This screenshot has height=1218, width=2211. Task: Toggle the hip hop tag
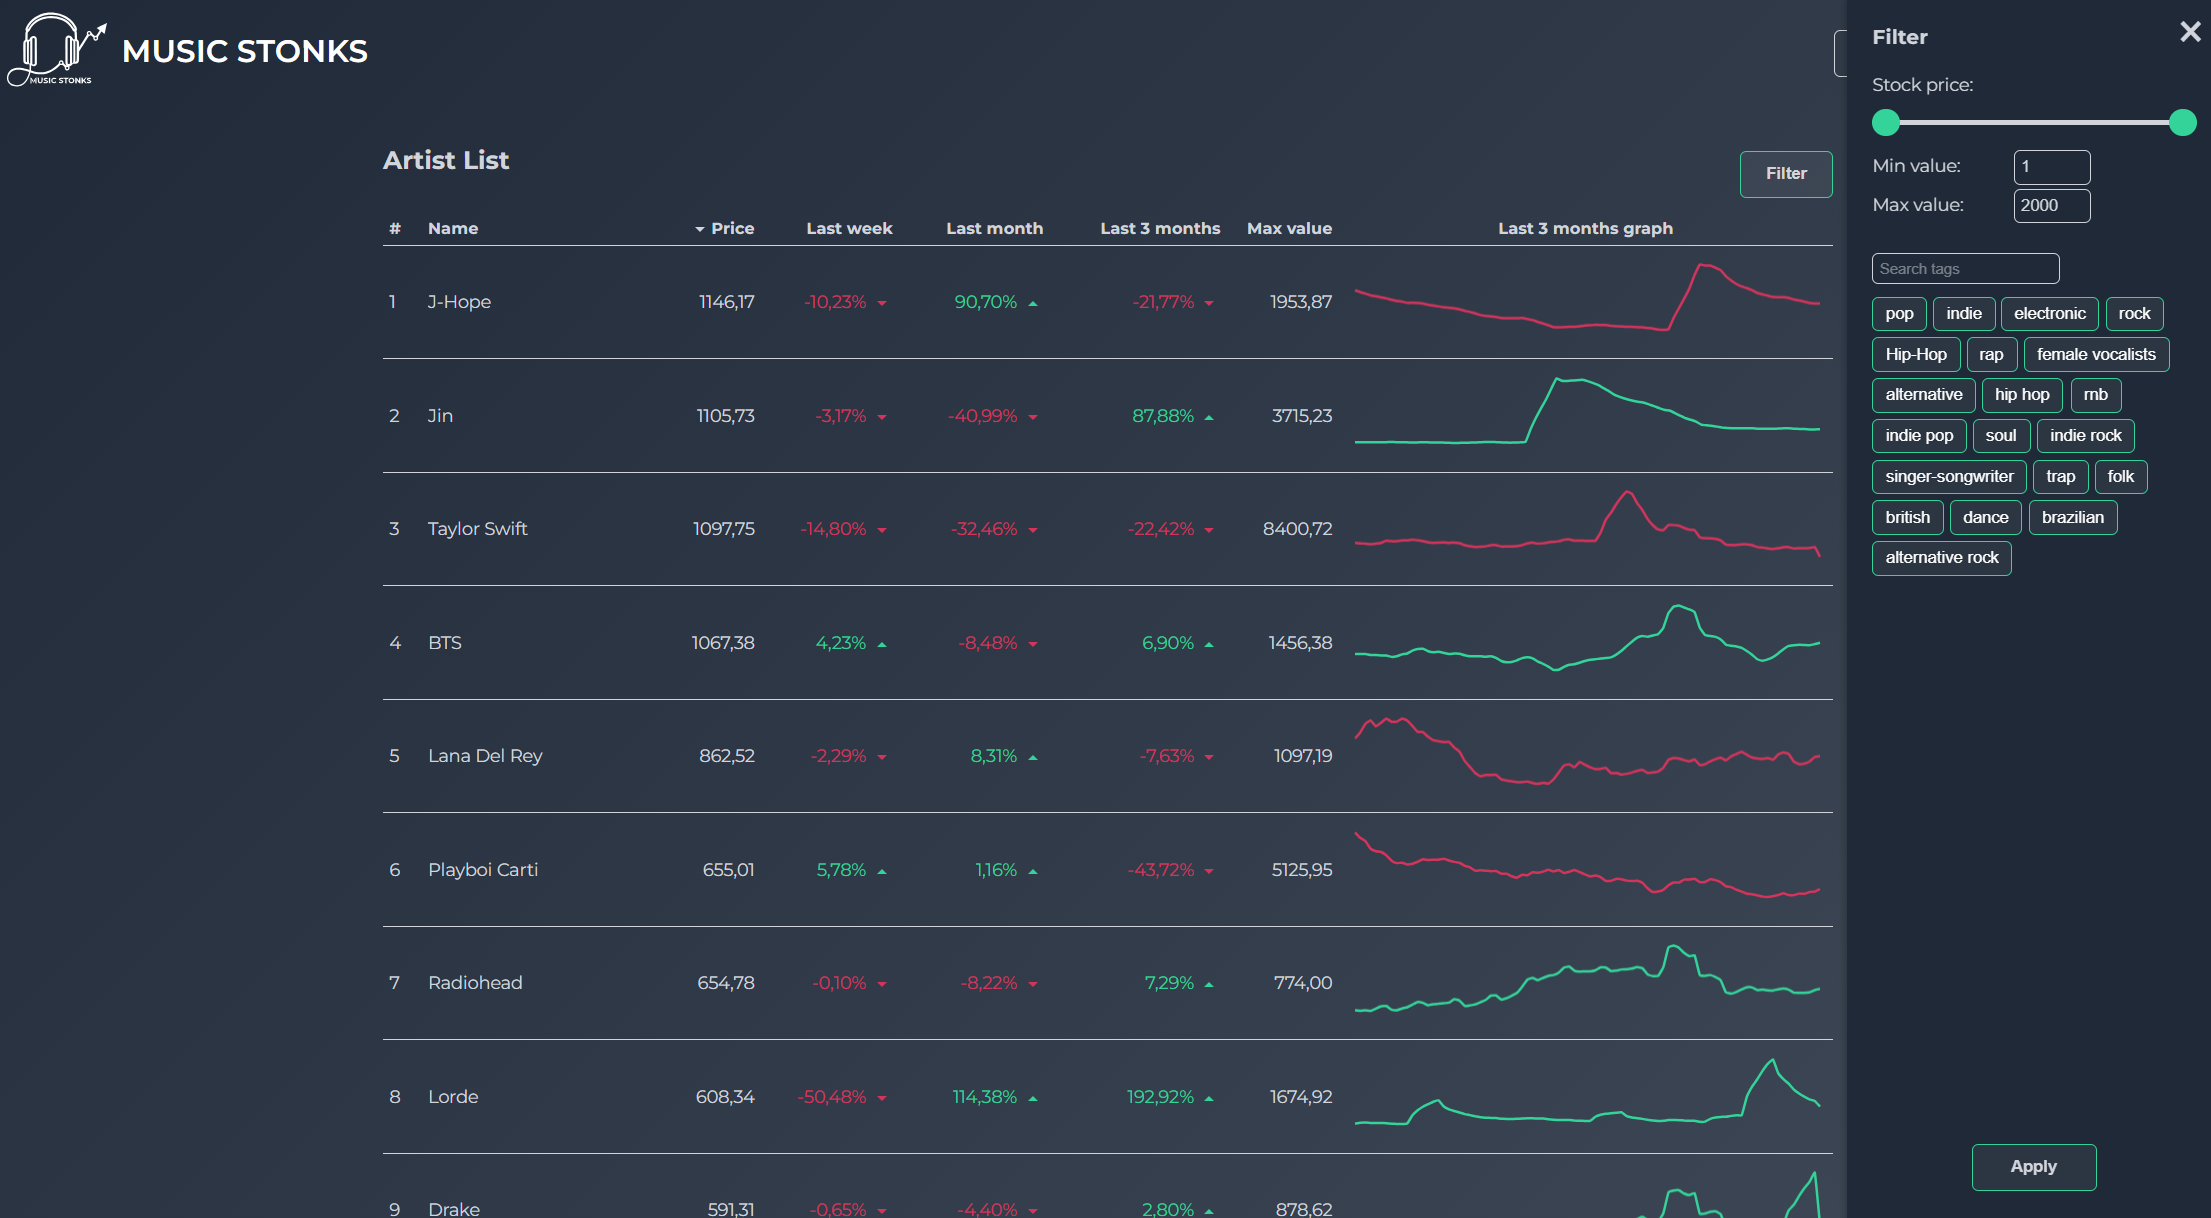pyautogui.click(x=2022, y=395)
